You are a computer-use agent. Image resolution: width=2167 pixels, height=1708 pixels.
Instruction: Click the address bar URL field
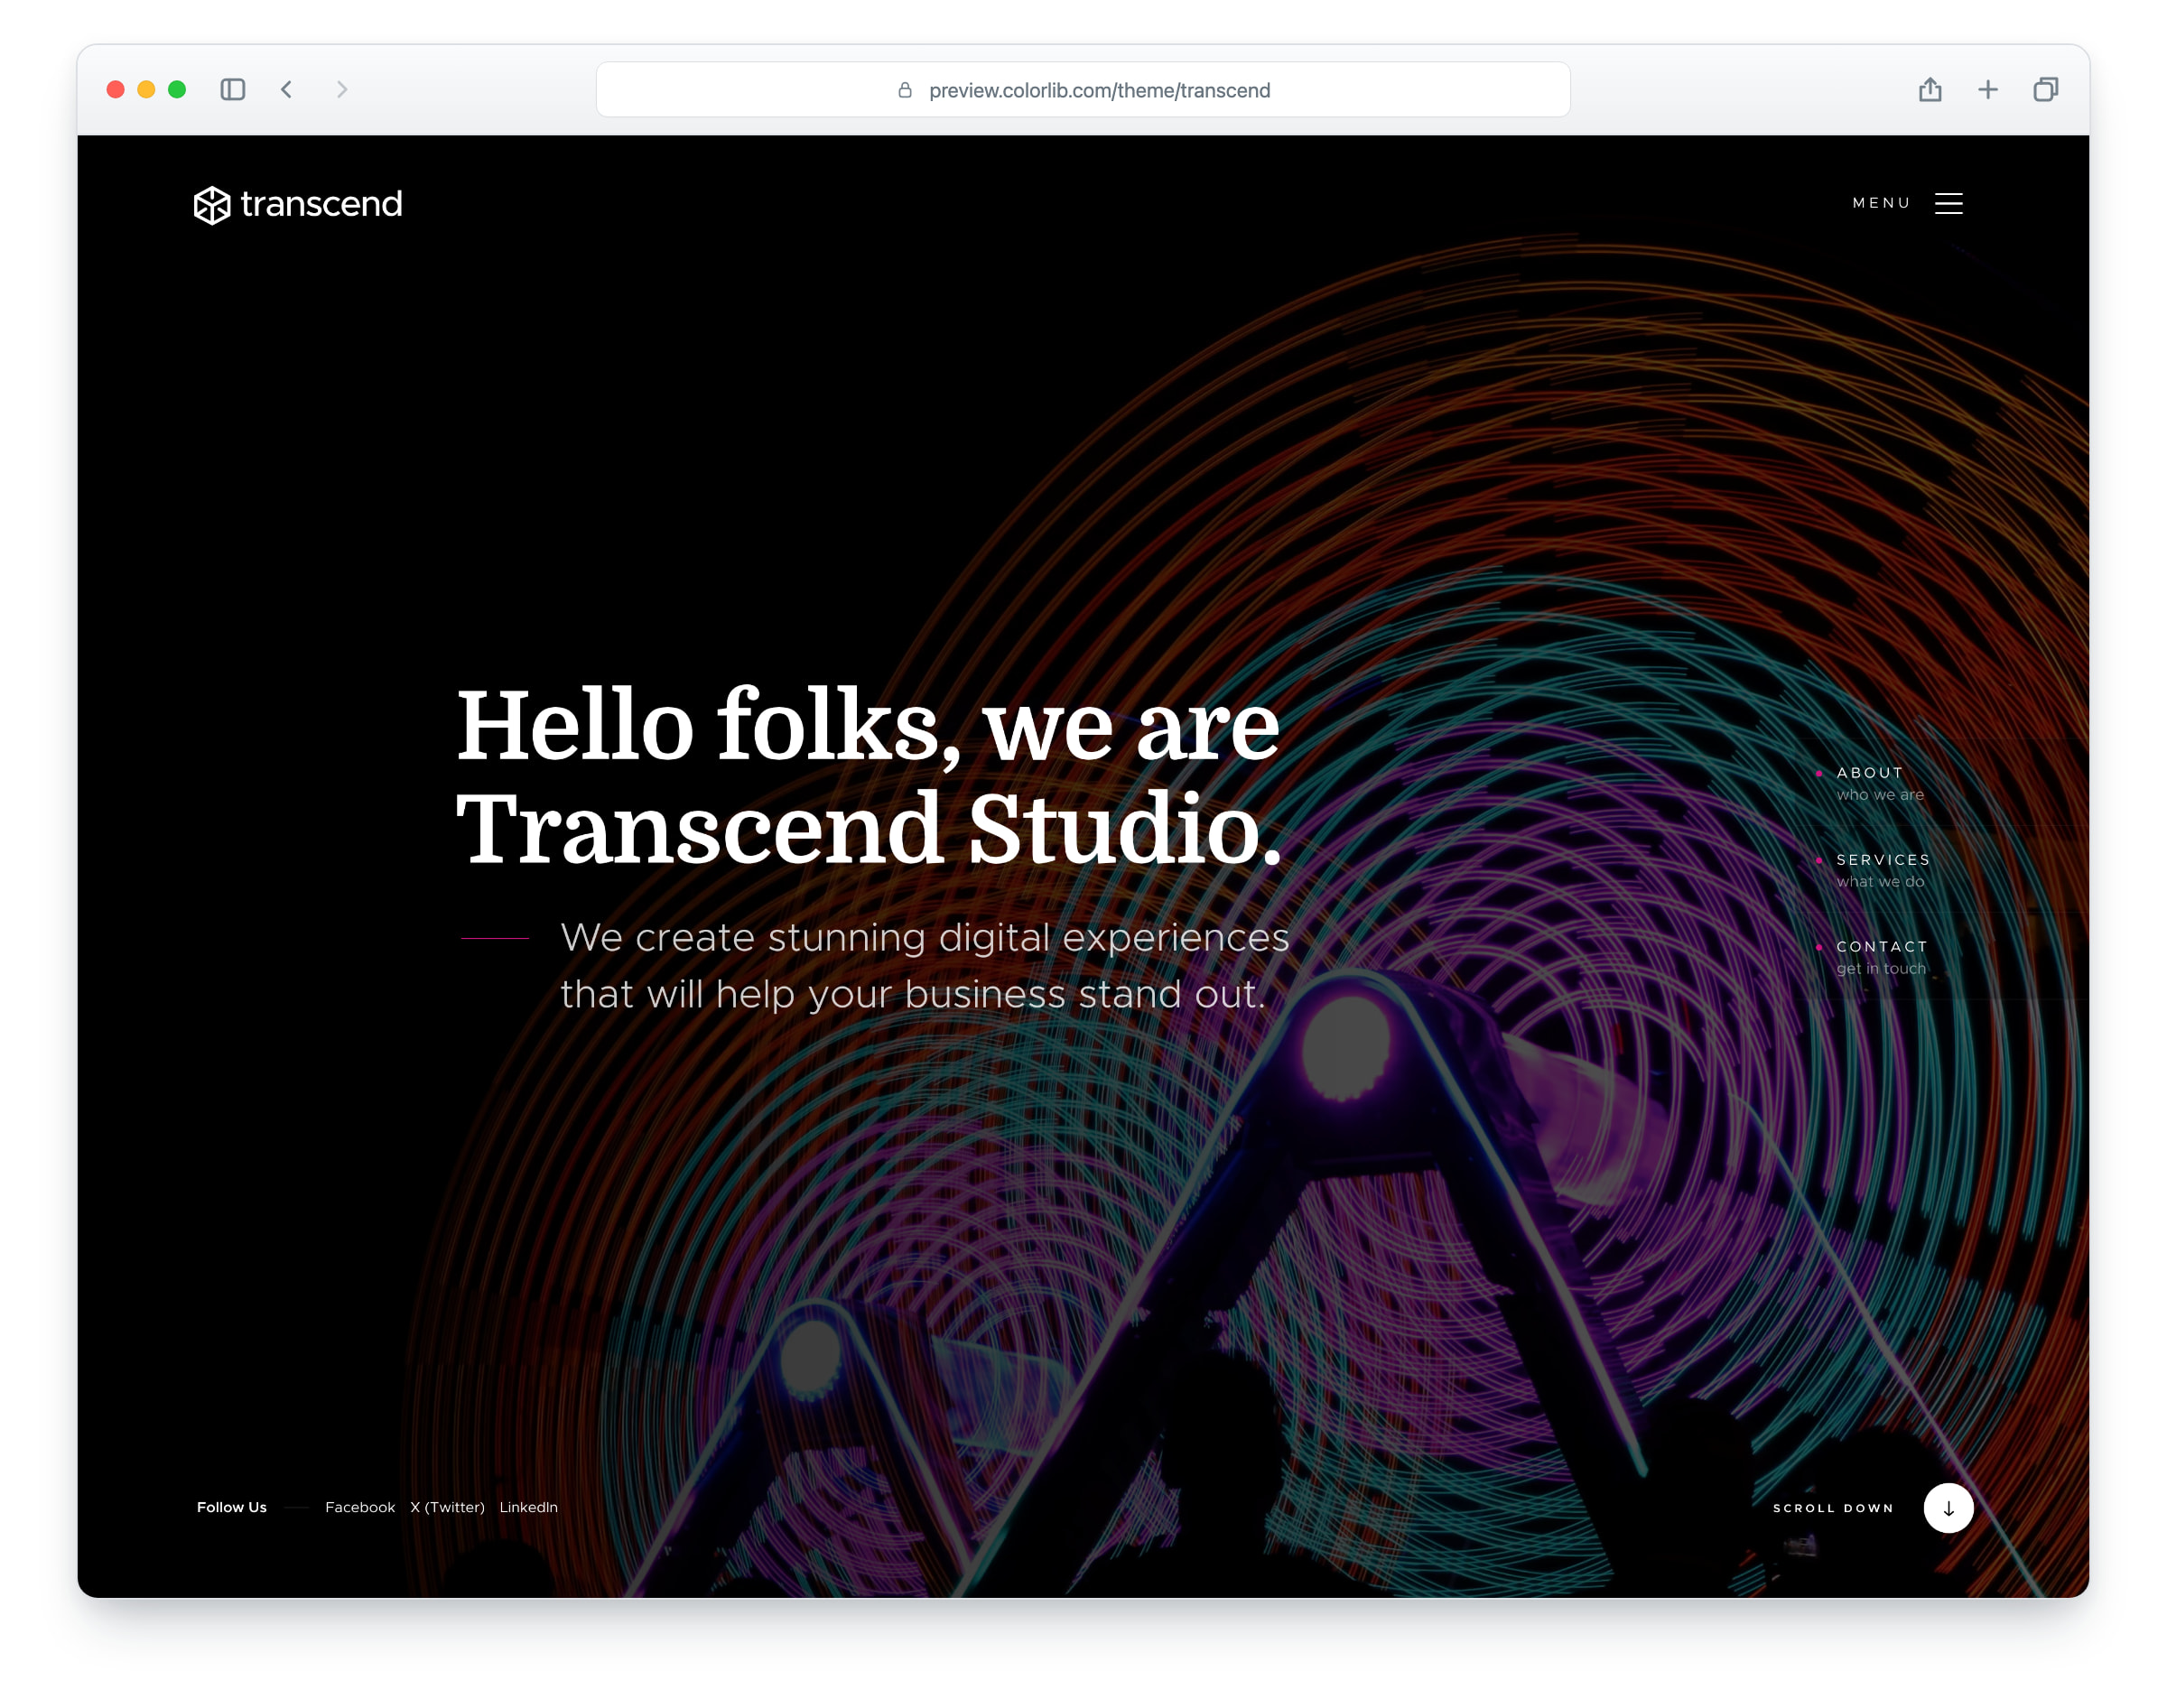coord(1083,90)
